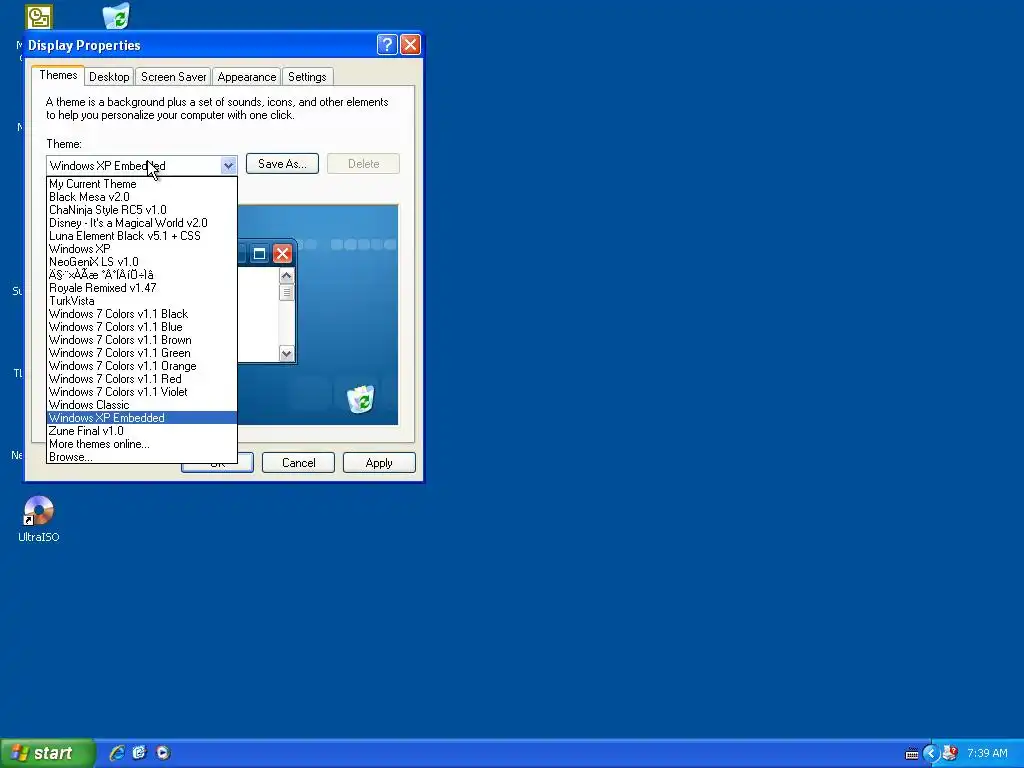Choose Windows 7 Colors v1.1 Brown
Image resolution: width=1024 pixels, height=768 pixels.
point(142,340)
